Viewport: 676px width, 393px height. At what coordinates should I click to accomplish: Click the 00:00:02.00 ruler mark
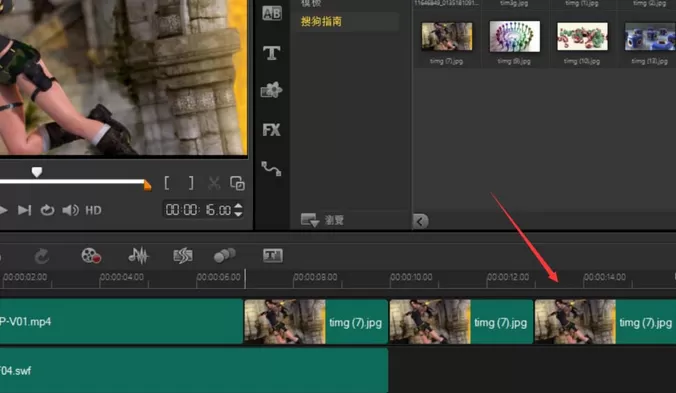(x=25, y=277)
